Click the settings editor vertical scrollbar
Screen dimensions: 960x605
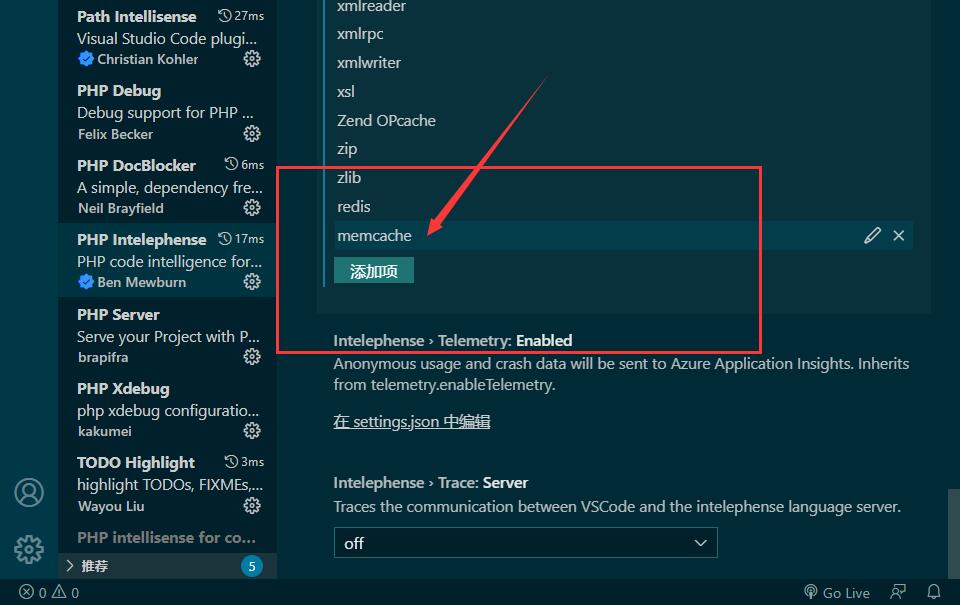pos(953,533)
